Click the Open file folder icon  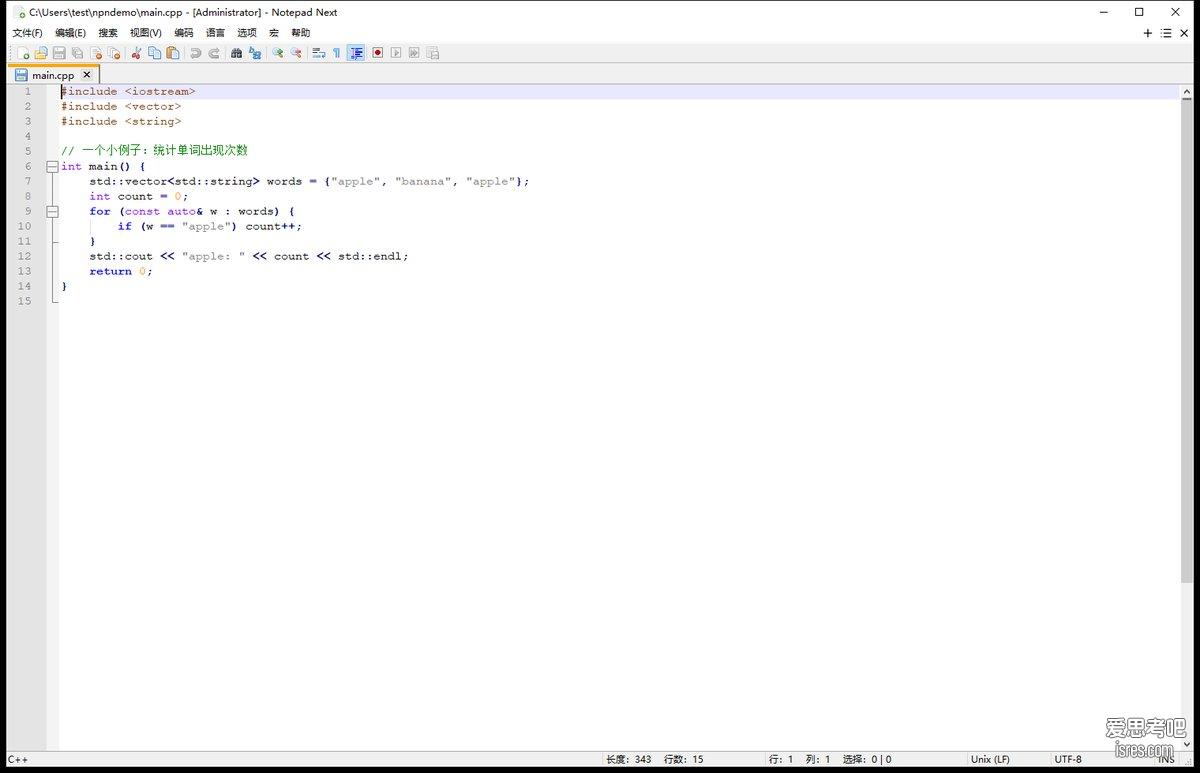click(41, 53)
